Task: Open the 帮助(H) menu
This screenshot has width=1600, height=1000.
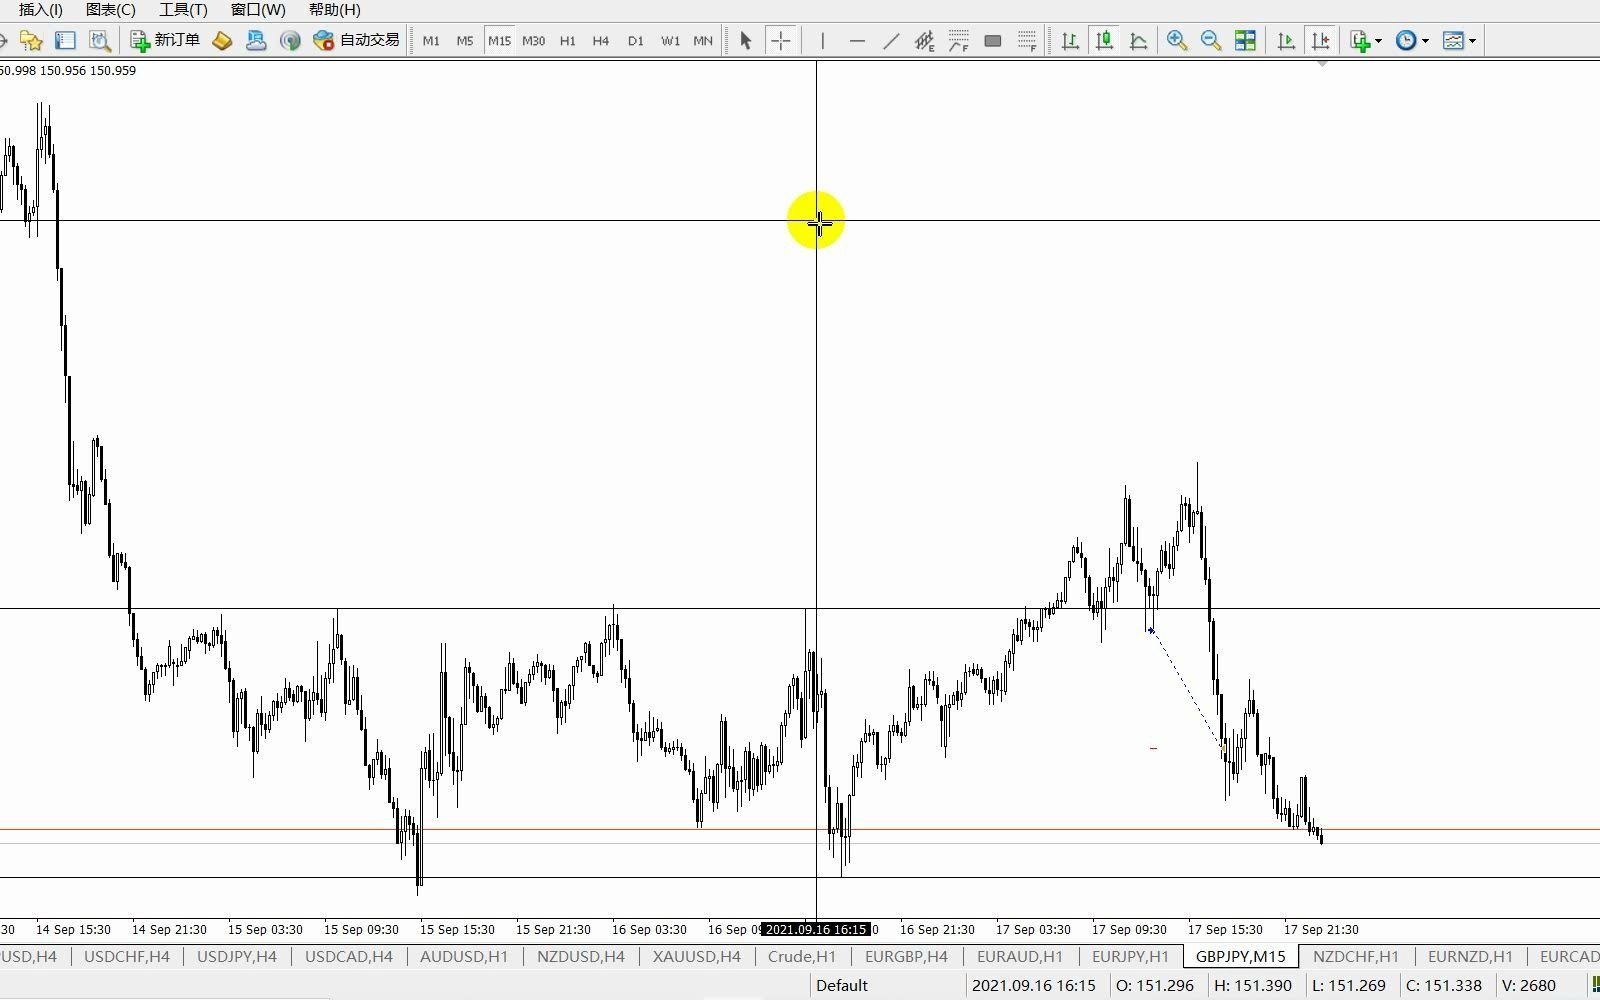Action: tap(335, 10)
